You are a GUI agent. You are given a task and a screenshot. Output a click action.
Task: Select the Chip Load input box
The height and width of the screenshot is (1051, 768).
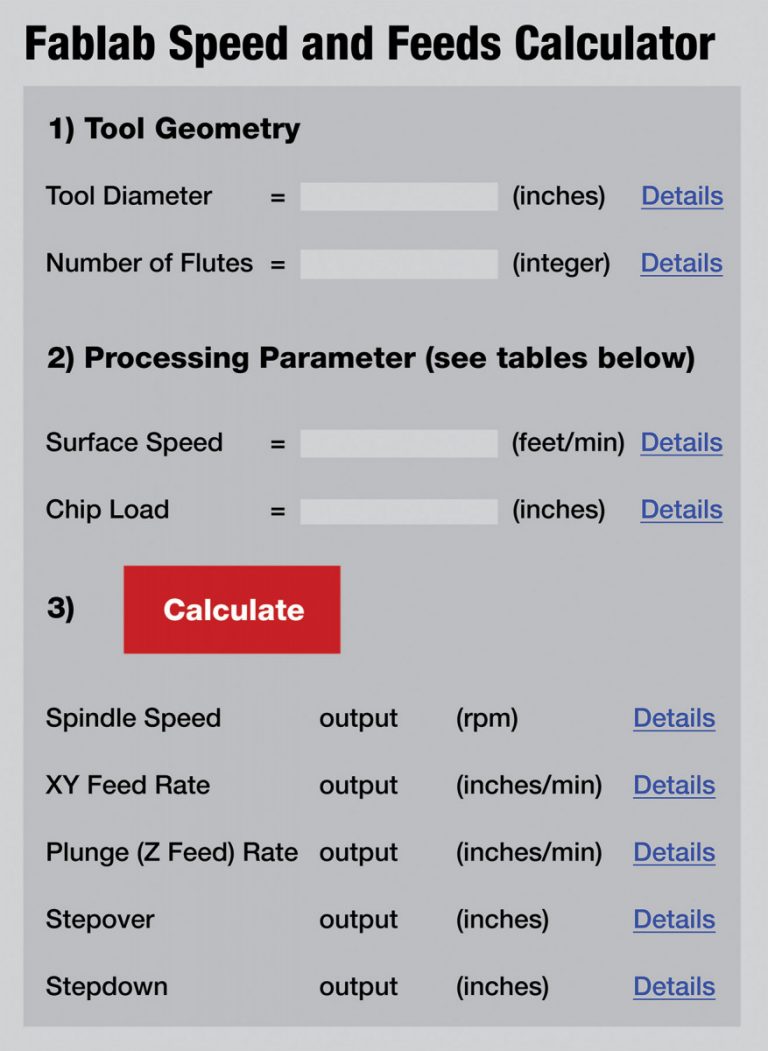pos(399,509)
